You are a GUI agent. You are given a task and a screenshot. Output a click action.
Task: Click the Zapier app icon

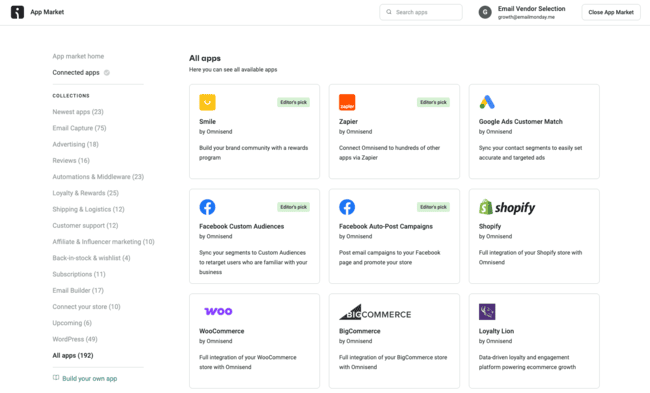[x=347, y=102]
